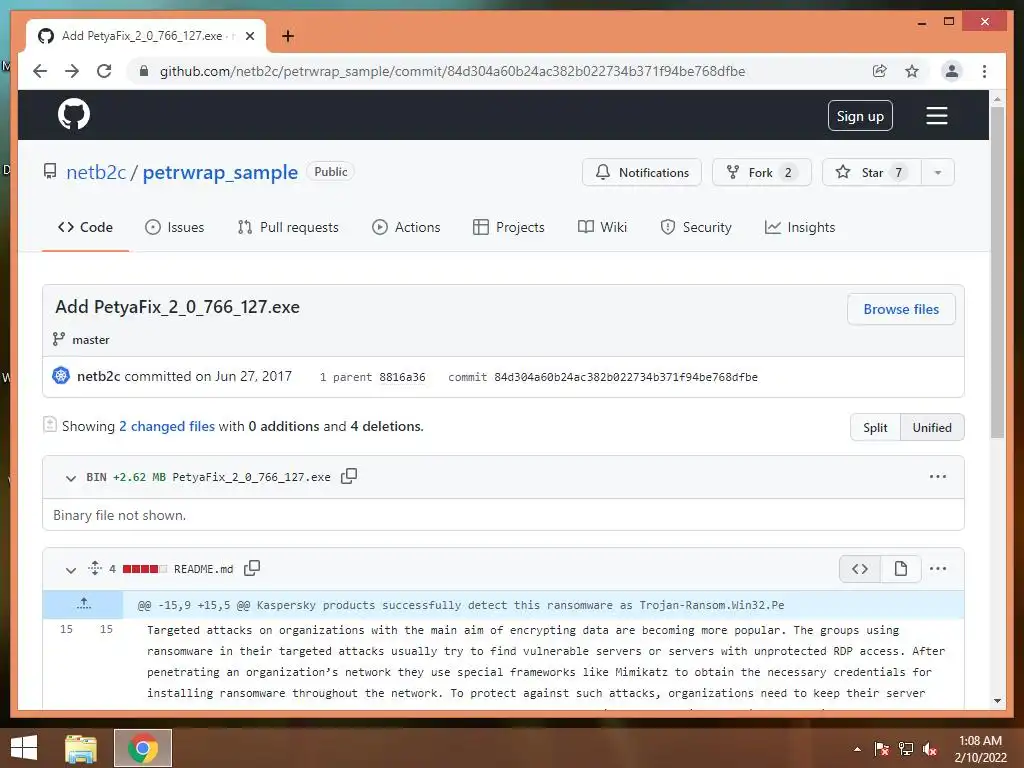View site security lock information
Screen dimensions: 1024x768
tap(144, 71)
